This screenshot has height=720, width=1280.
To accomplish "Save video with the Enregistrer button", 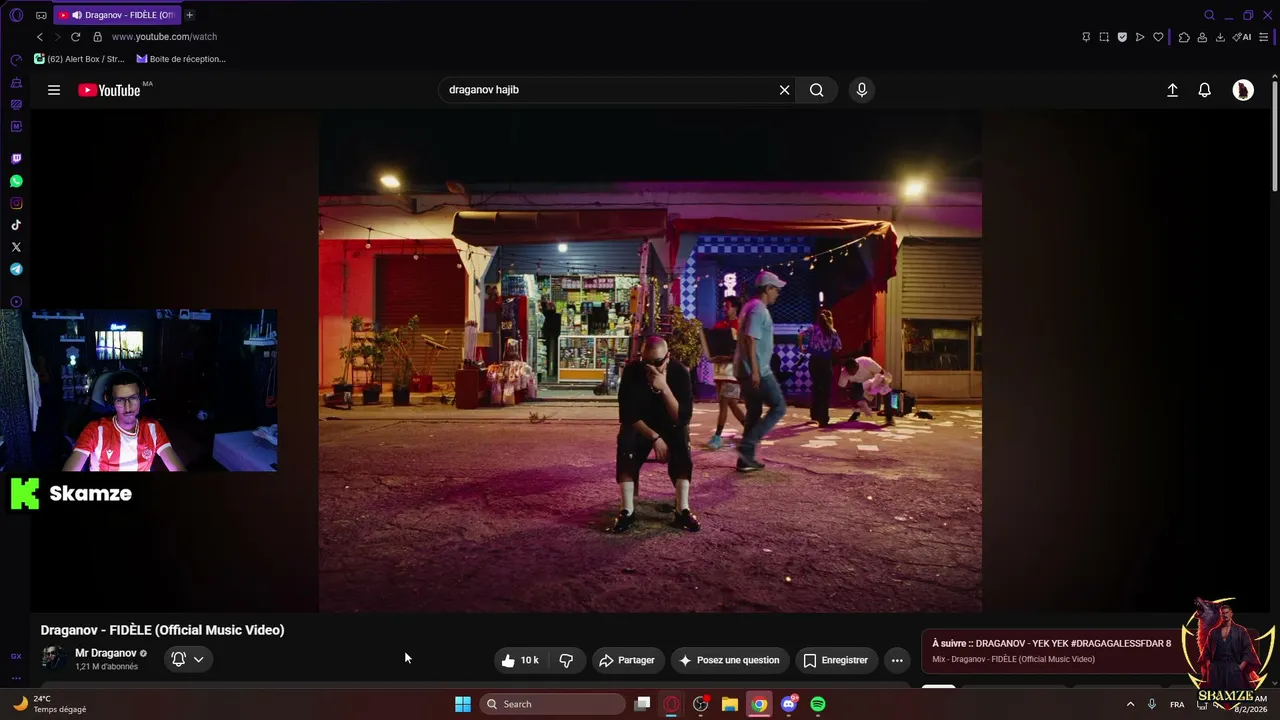I will [x=836, y=660].
